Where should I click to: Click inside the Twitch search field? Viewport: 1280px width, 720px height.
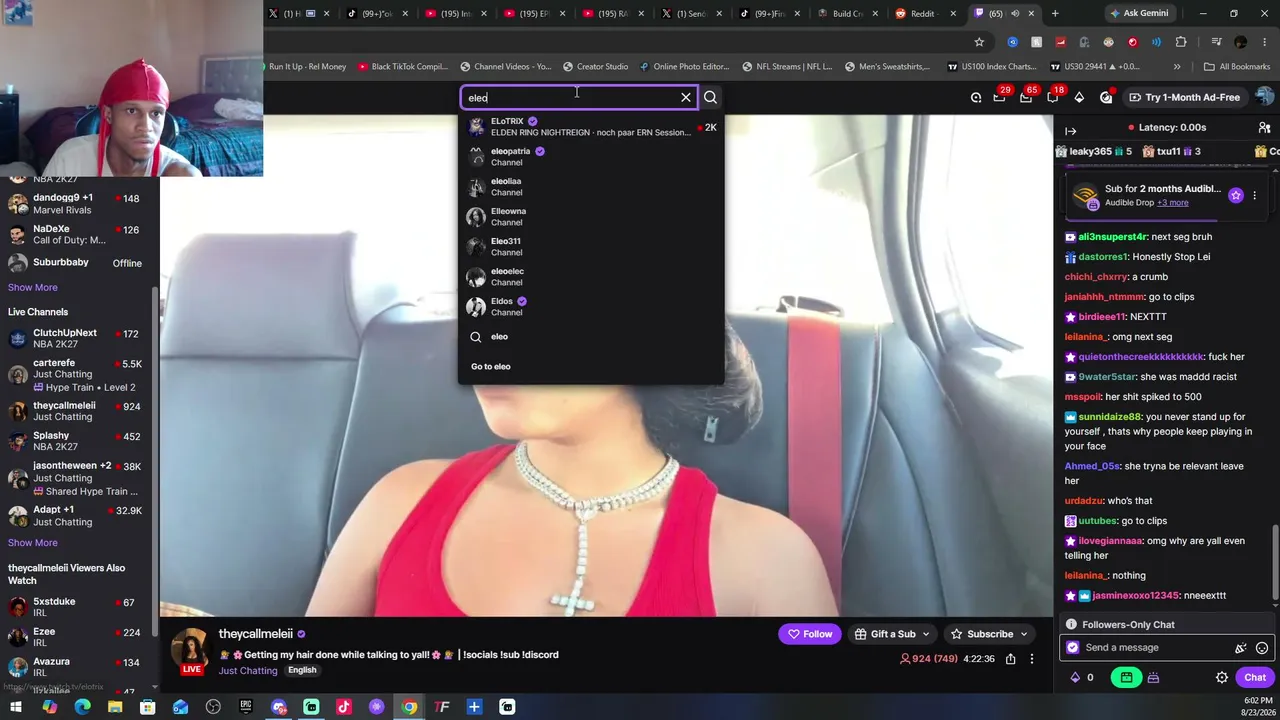point(571,97)
